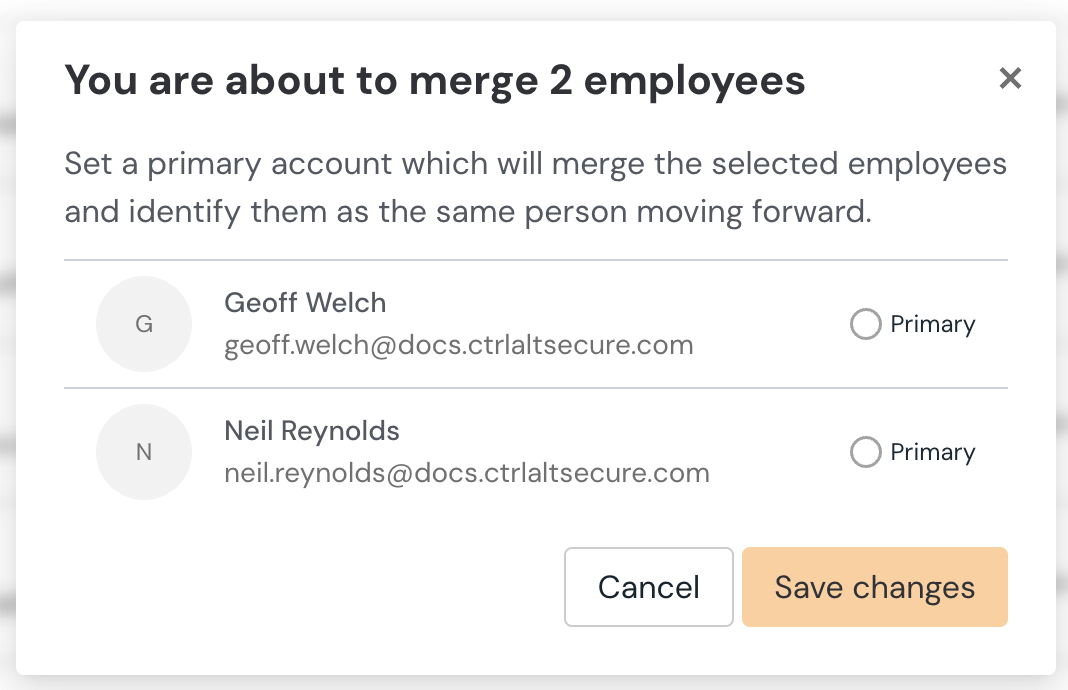Click the number 2 in the heading

[x=558, y=81]
